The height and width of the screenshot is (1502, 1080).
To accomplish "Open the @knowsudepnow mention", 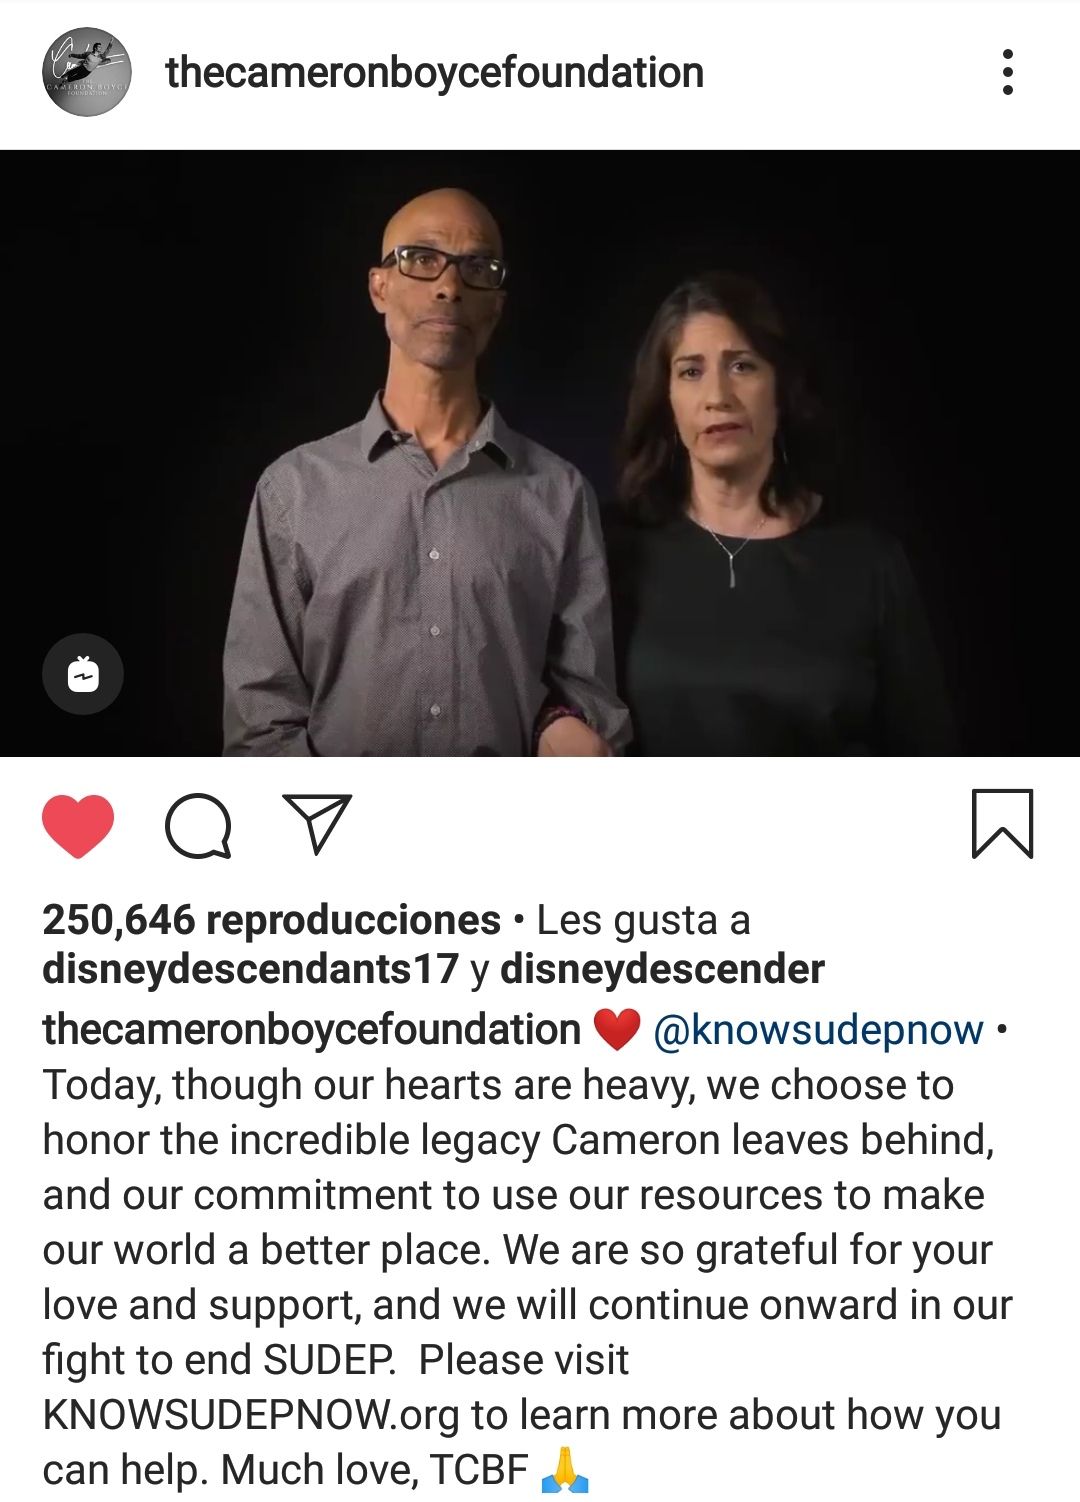I will 818,1030.
